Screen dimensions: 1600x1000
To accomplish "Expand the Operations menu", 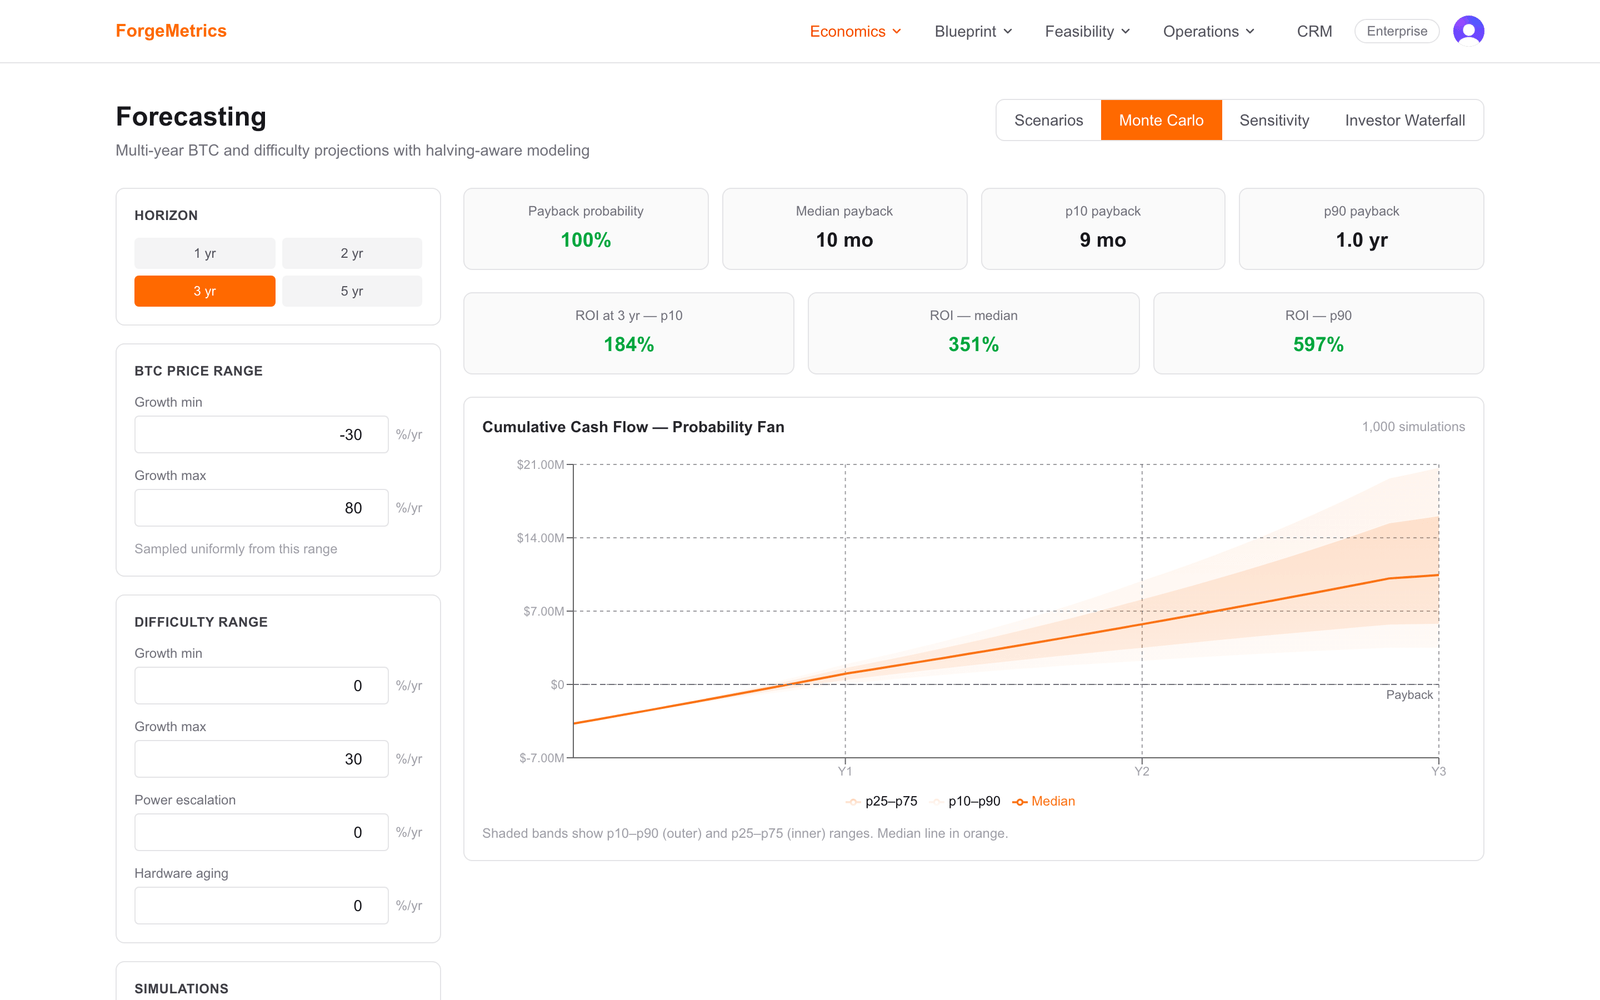I will (x=1209, y=31).
